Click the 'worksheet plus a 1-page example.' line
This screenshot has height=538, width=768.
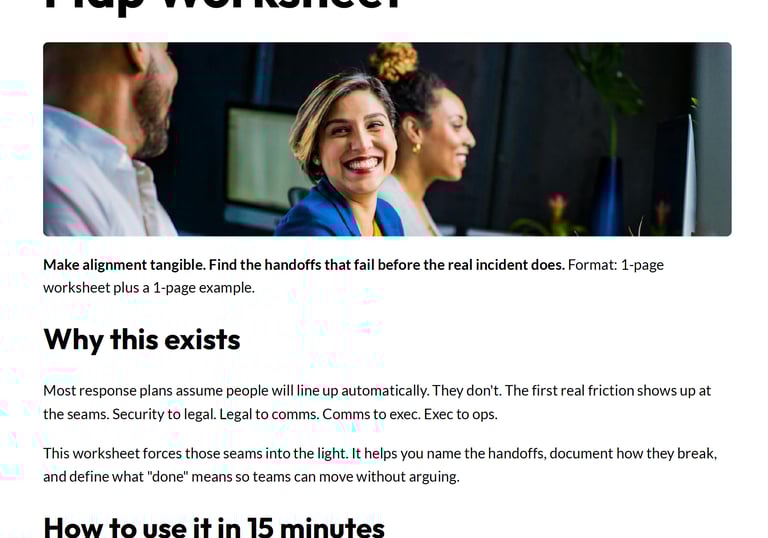click(x=149, y=288)
